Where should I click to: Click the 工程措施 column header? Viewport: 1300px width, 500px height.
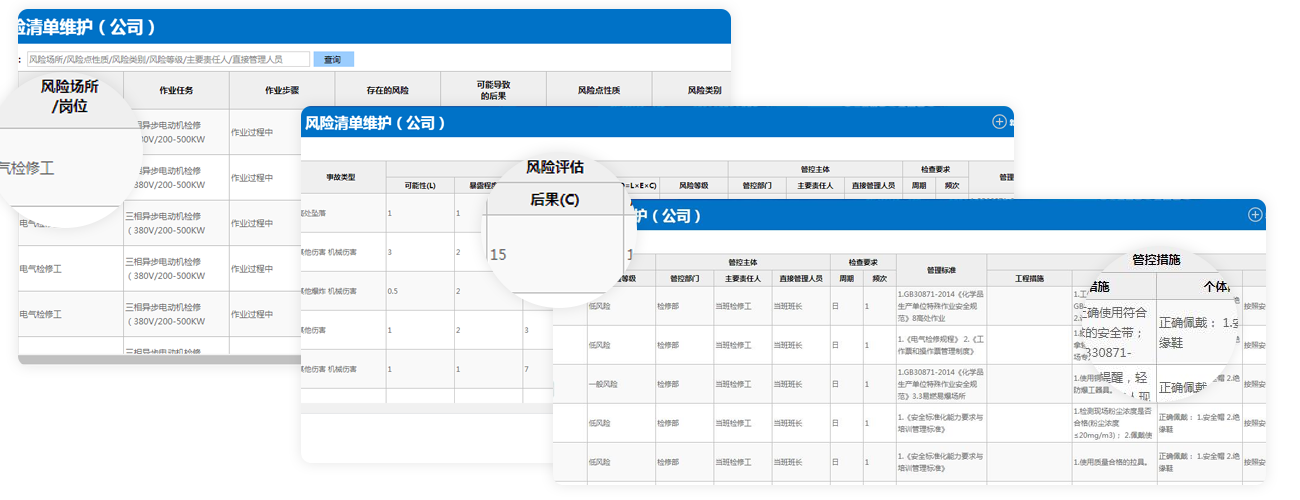coord(1029,278)
